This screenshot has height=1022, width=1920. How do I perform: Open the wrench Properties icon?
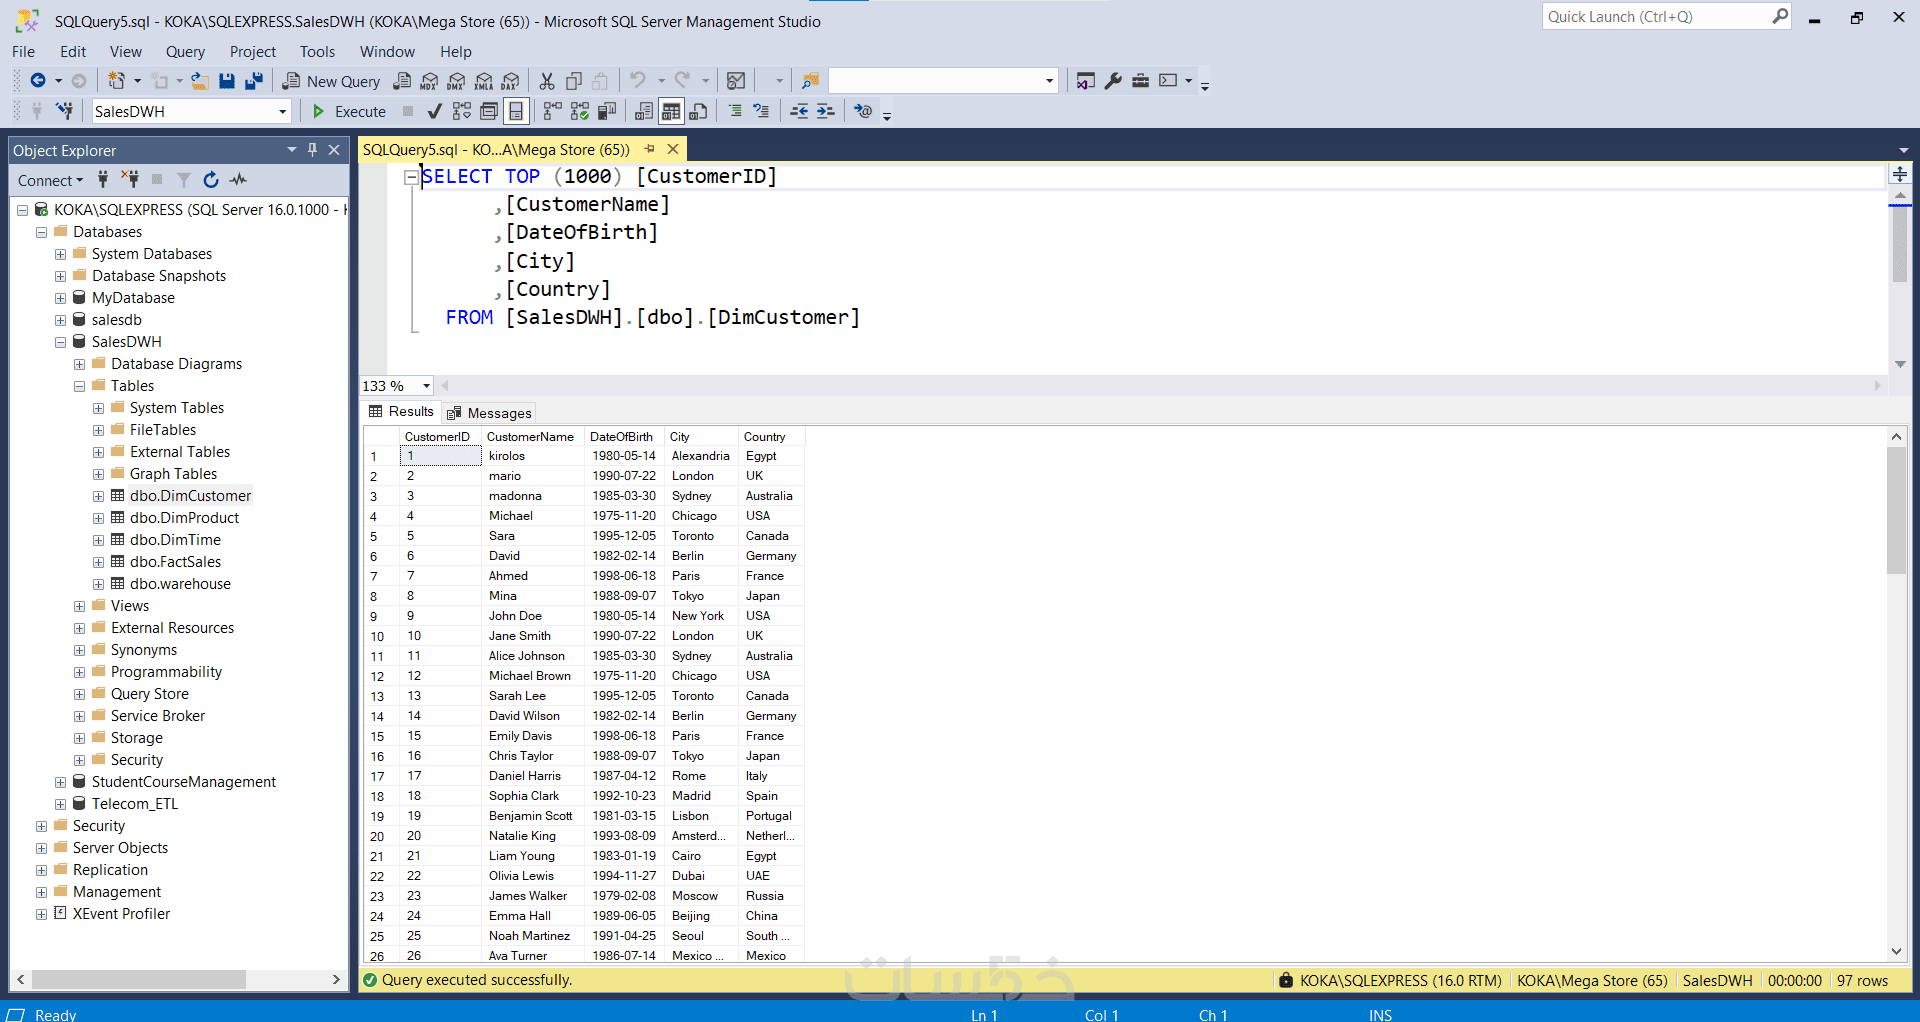1113,81
